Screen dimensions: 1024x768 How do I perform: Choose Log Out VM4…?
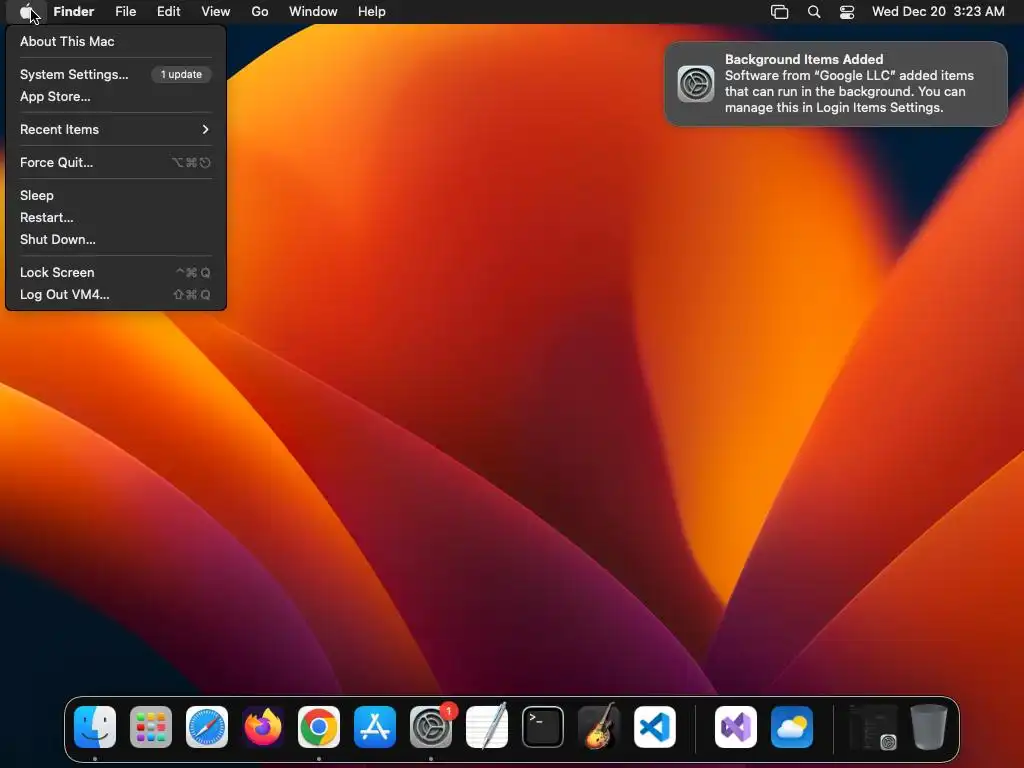[116, 295]
